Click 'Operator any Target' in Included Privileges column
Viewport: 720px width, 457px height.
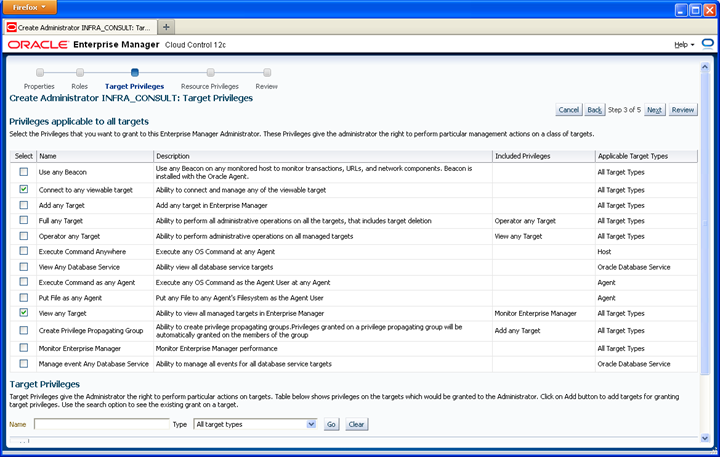tap(525, 221)
